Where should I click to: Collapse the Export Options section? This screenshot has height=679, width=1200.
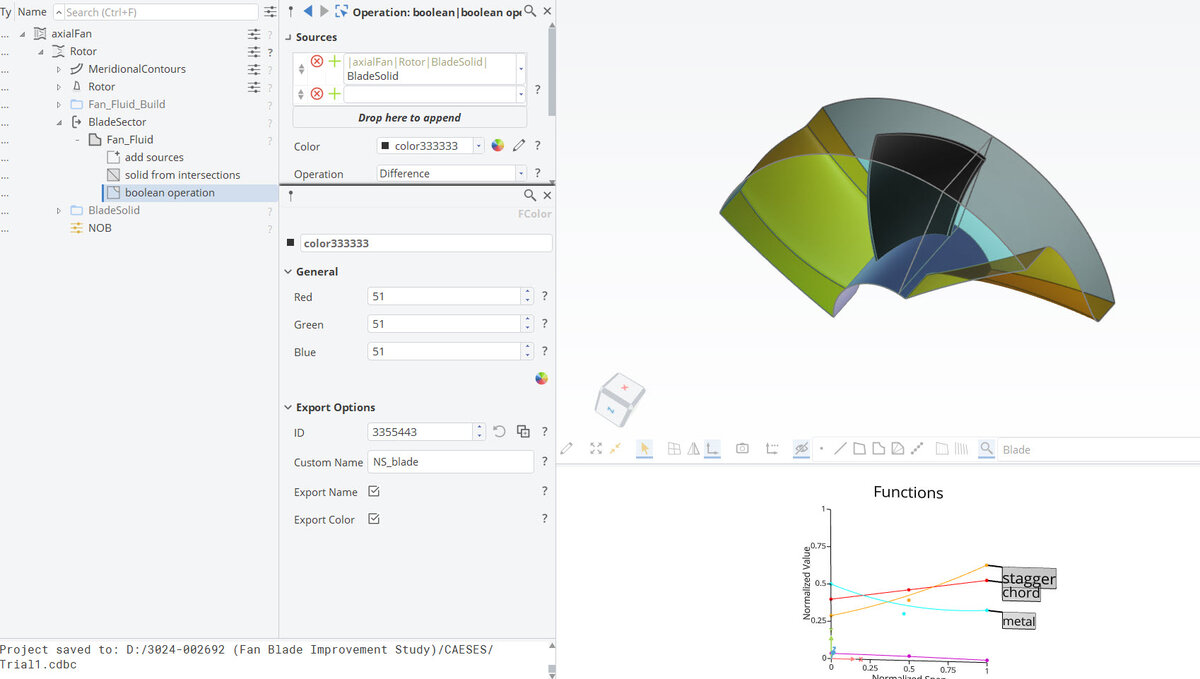288,408
